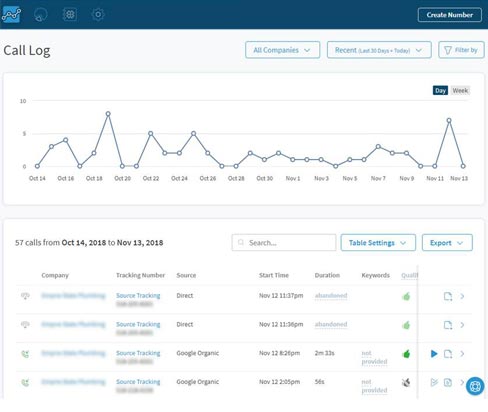Switch chart to Week view

click(460, 90)
